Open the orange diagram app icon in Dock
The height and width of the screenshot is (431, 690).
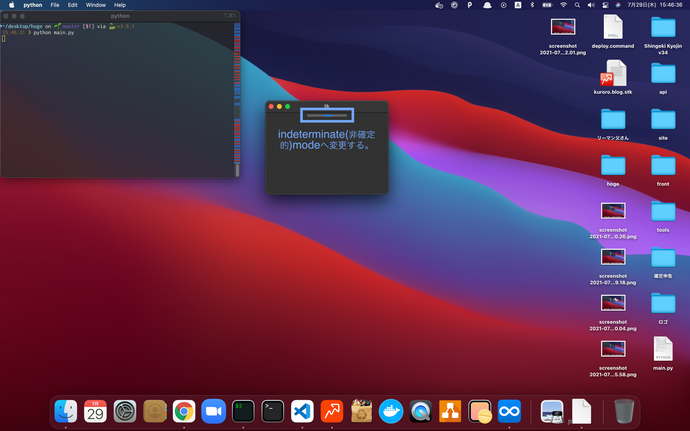[x=450, y=411]
